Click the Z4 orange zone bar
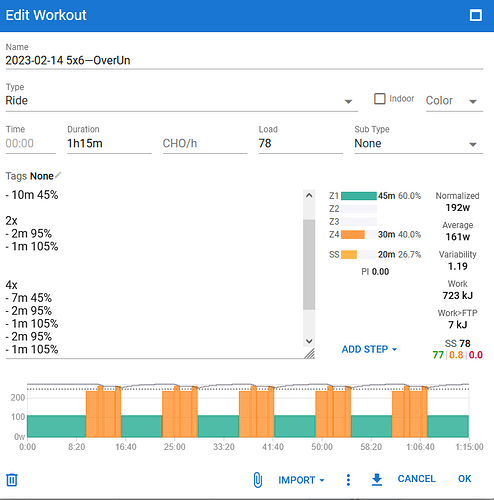The image size is (494, 500). pyautogui.click(x=353, y=235)
